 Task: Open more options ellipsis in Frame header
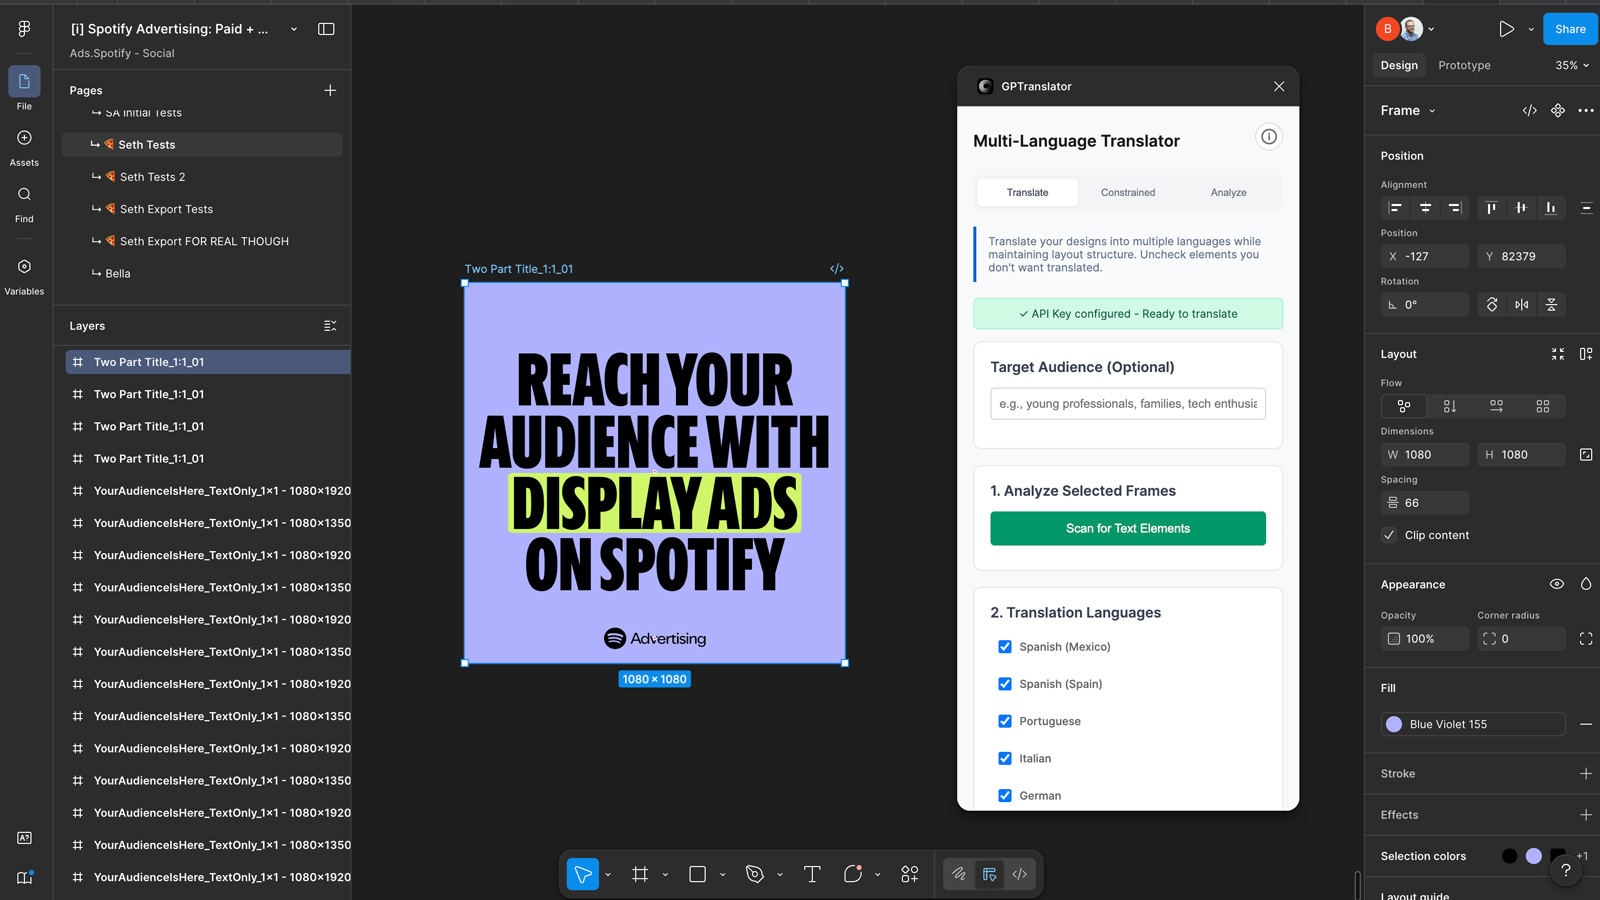tap(1586, 111)
